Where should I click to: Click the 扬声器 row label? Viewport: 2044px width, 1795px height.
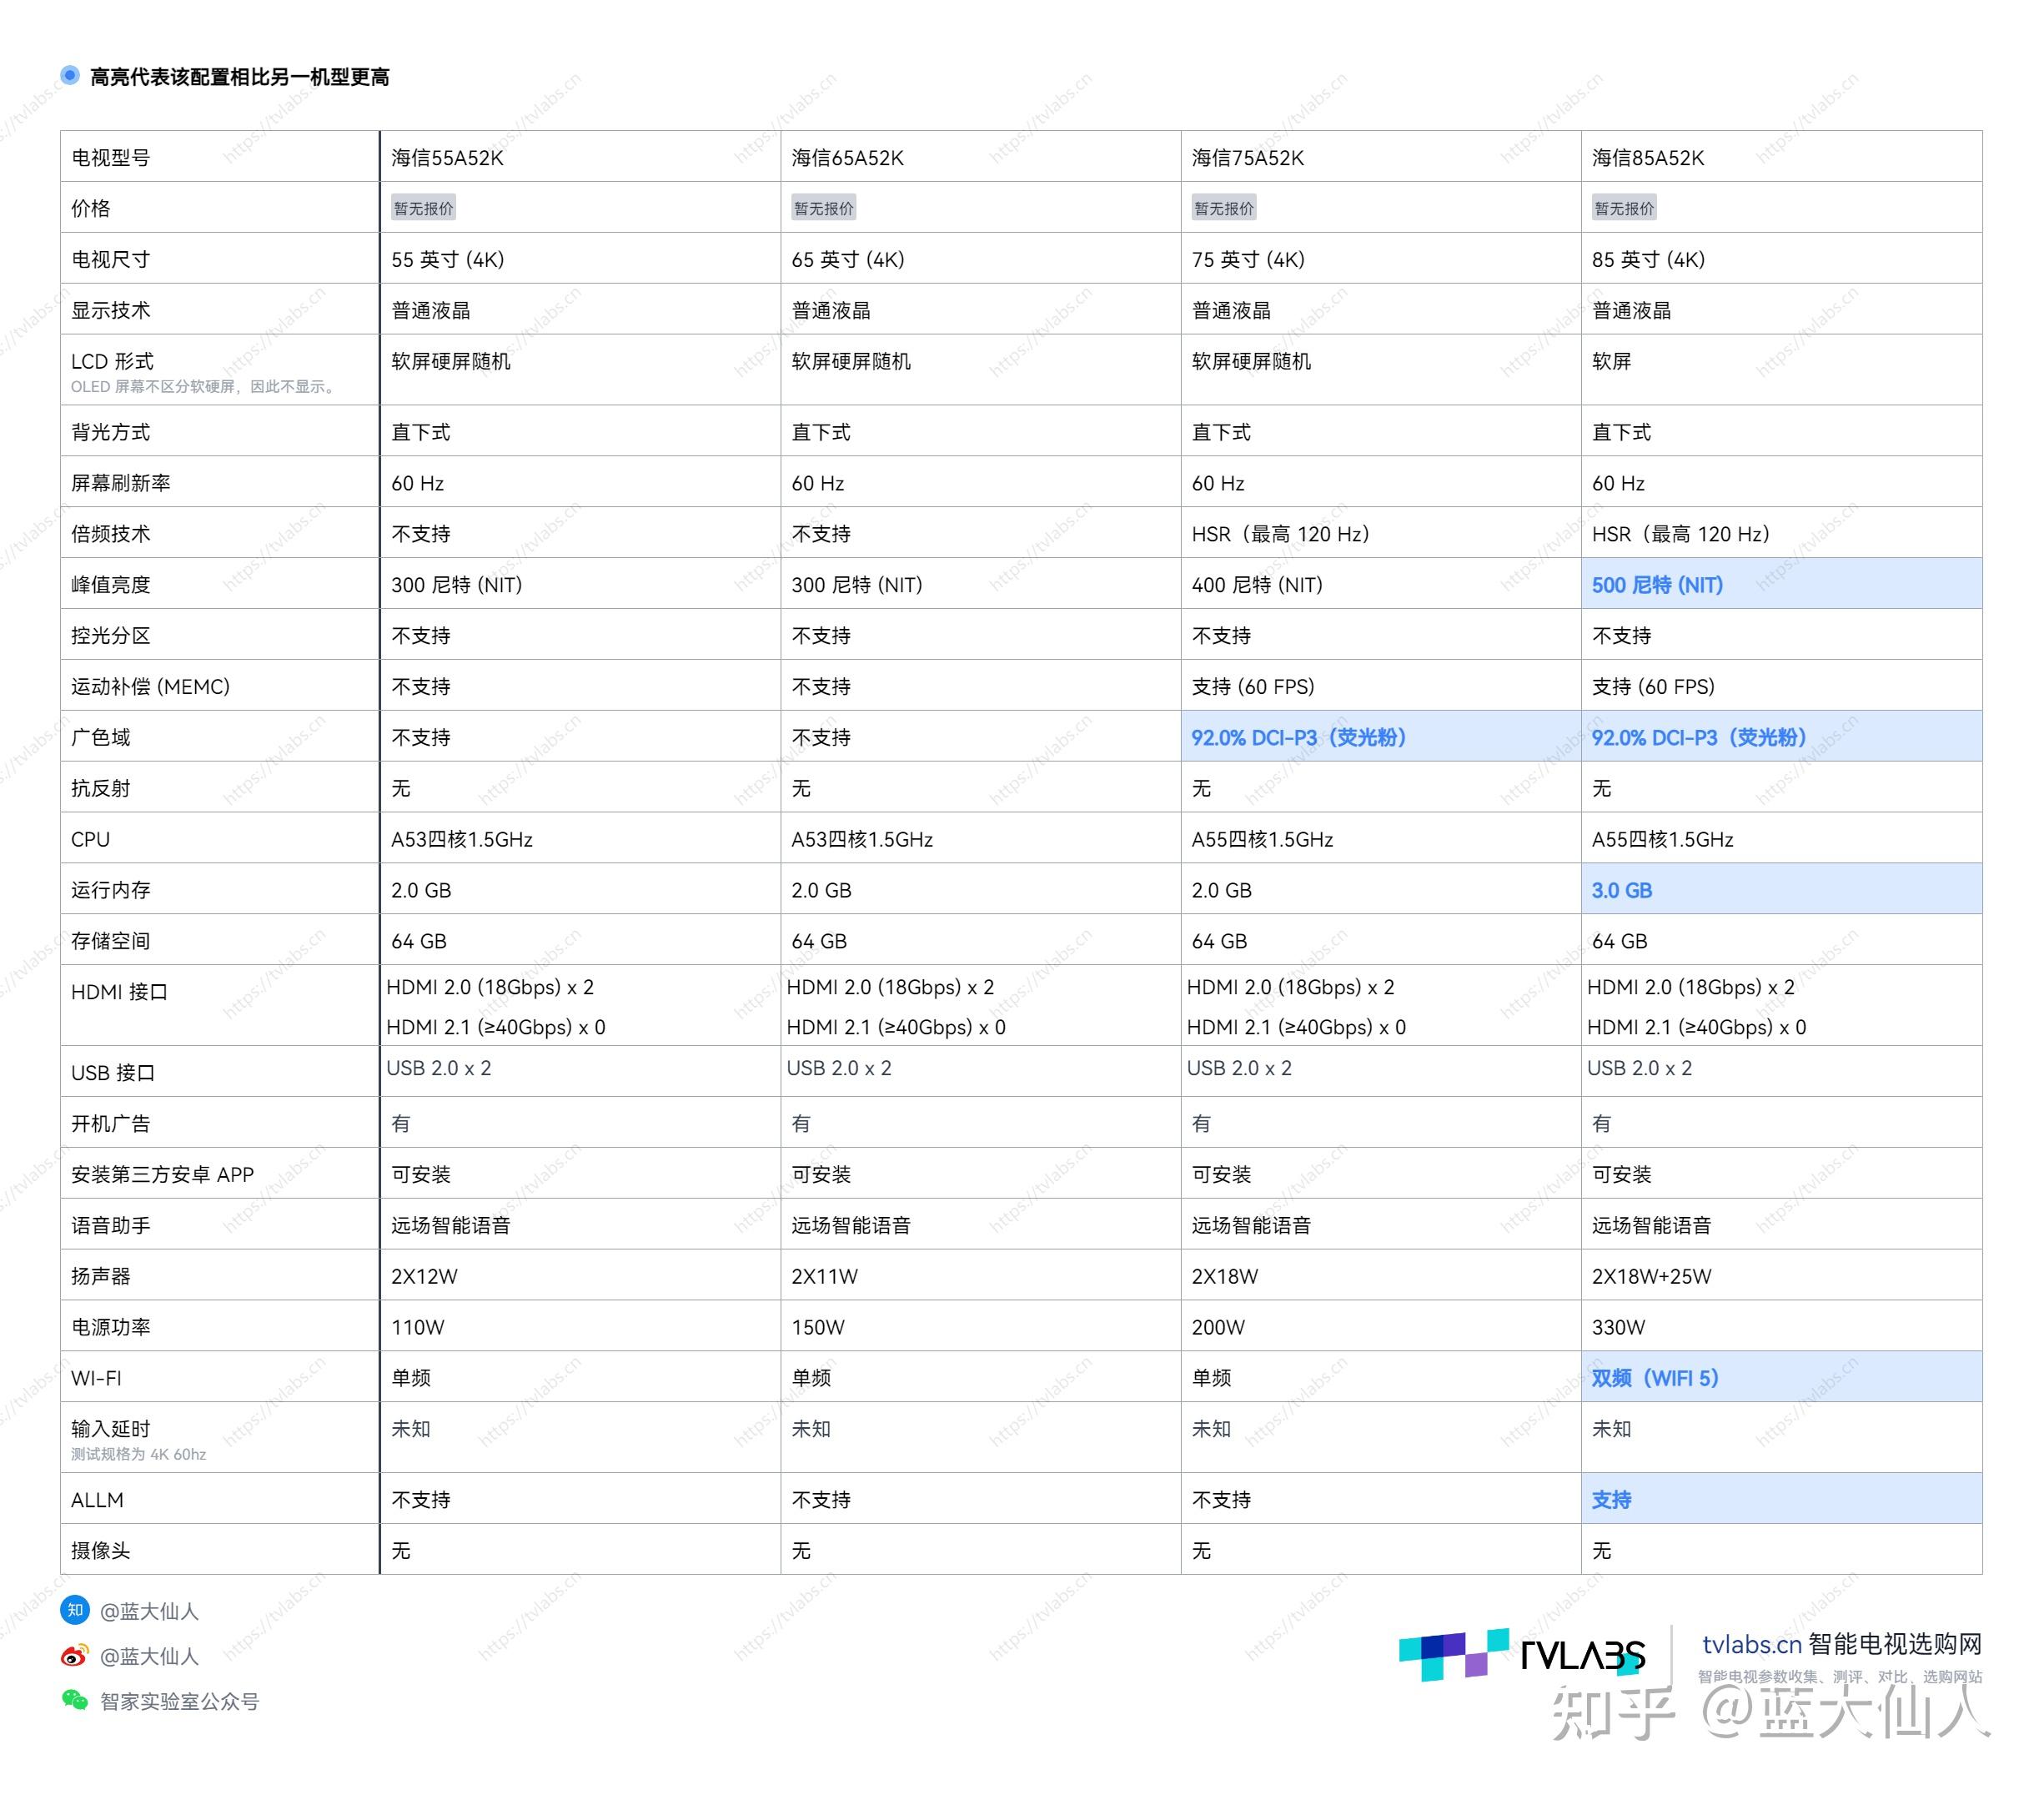coord(101,1276)
